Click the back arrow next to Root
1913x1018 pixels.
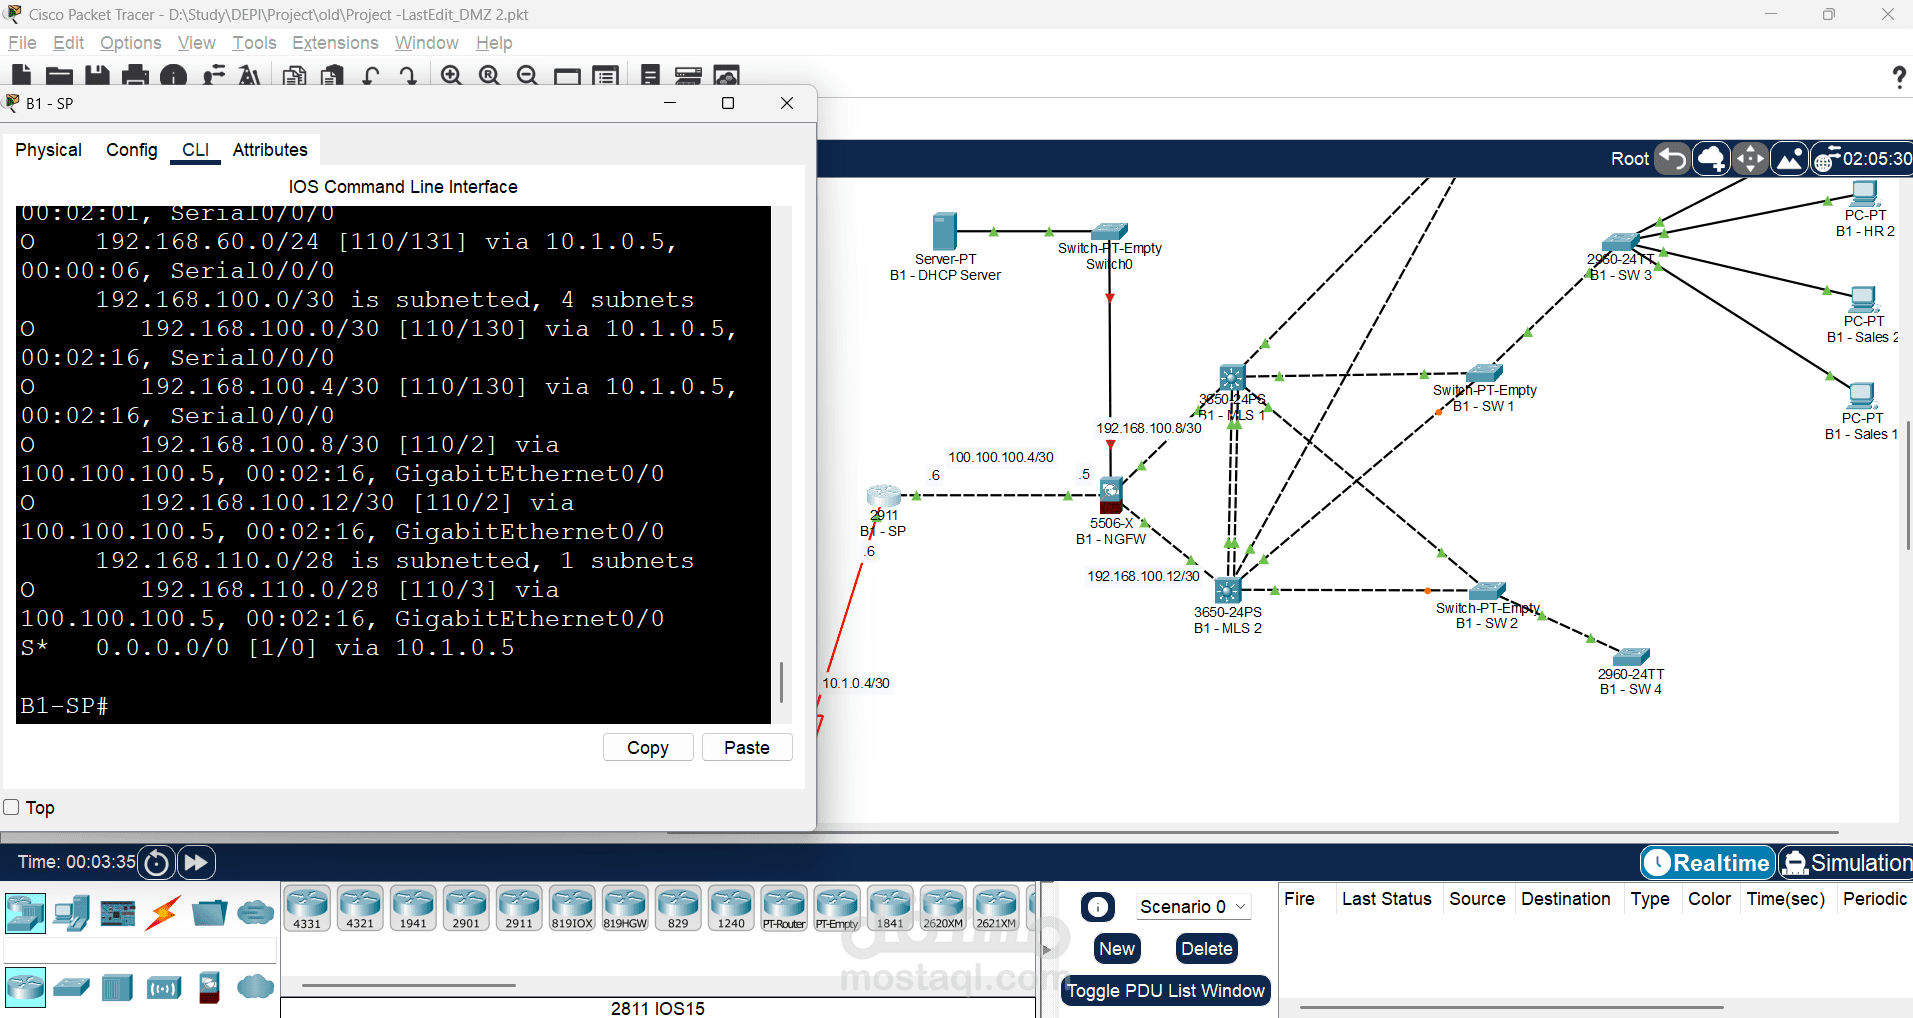point(1672,158)
